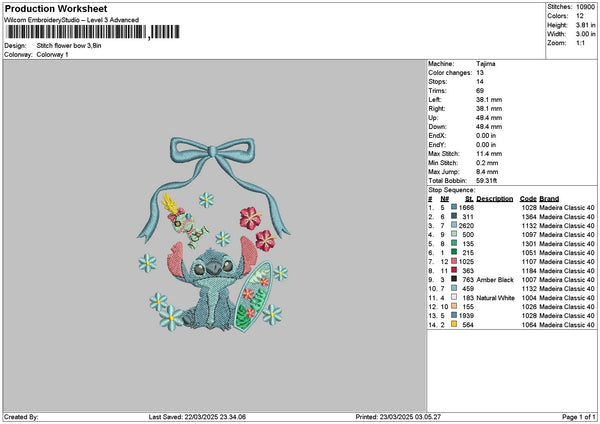Click the 'Left:' measurement label

coord(434,99)
